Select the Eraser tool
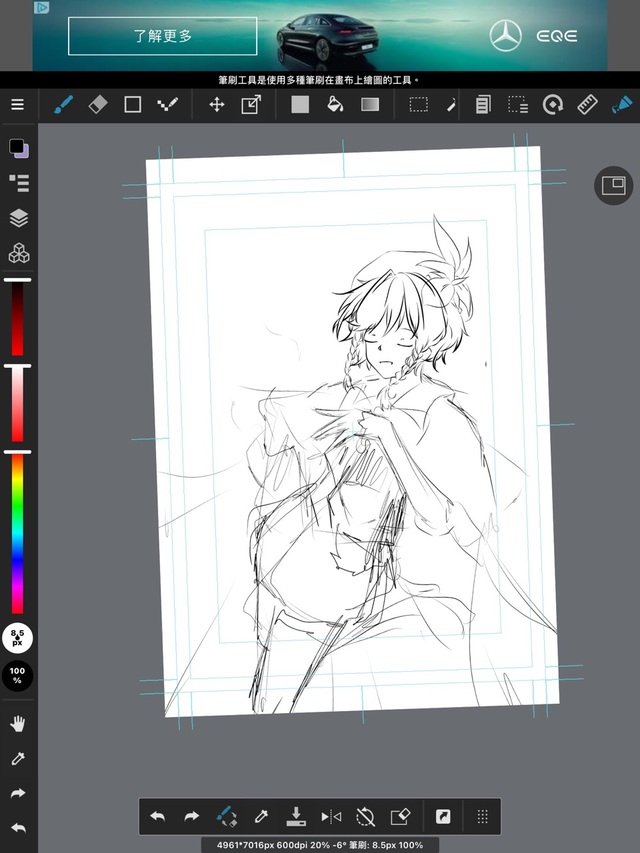The image size is (640, 853). click(x=98, y=104)
